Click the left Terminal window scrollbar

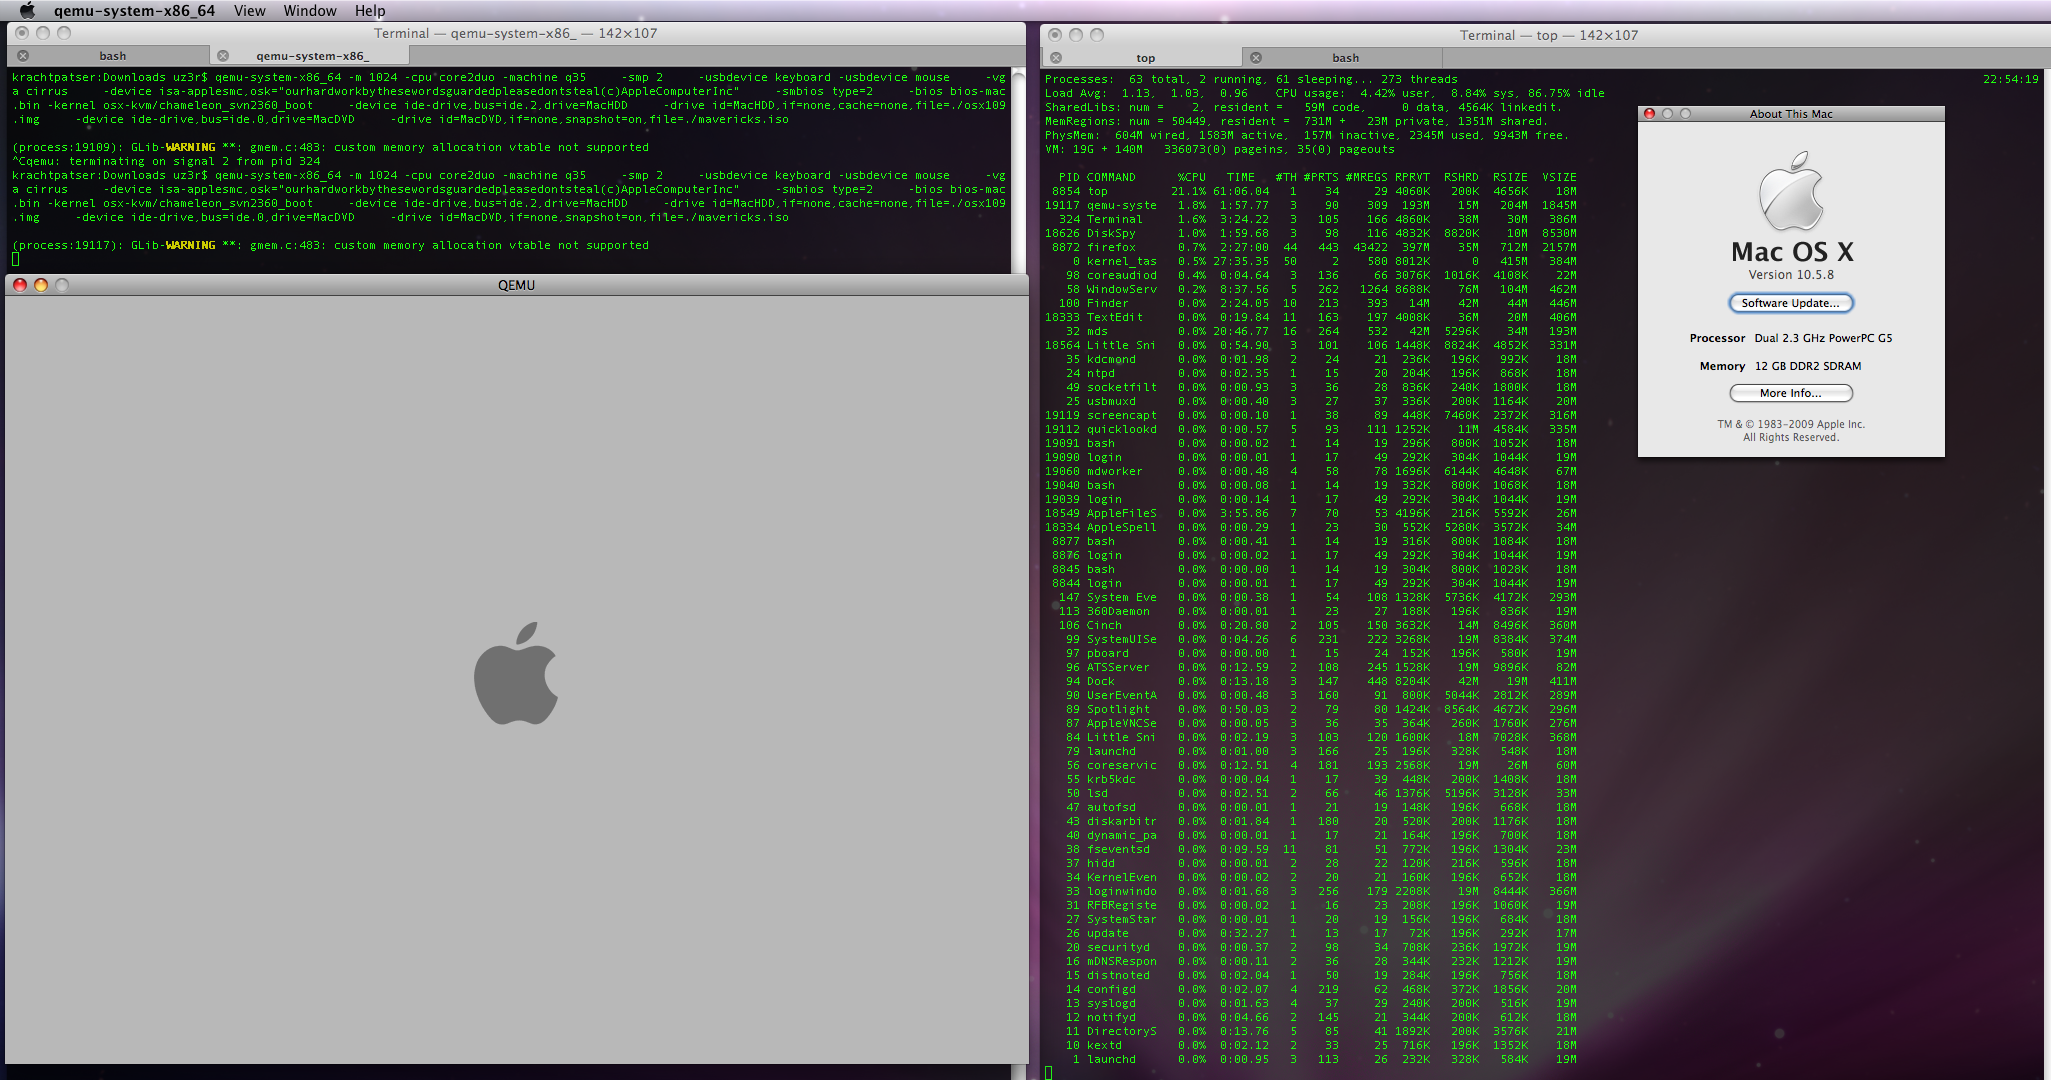pos(1019,170)
